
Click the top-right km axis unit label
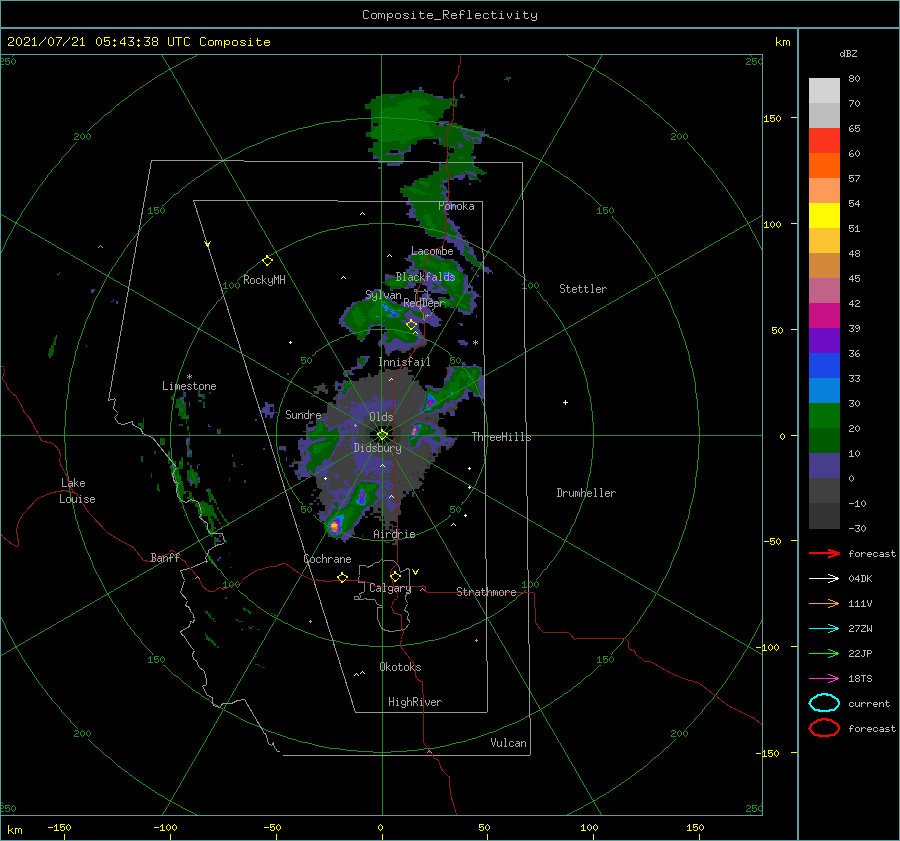[x=782, y=42]
